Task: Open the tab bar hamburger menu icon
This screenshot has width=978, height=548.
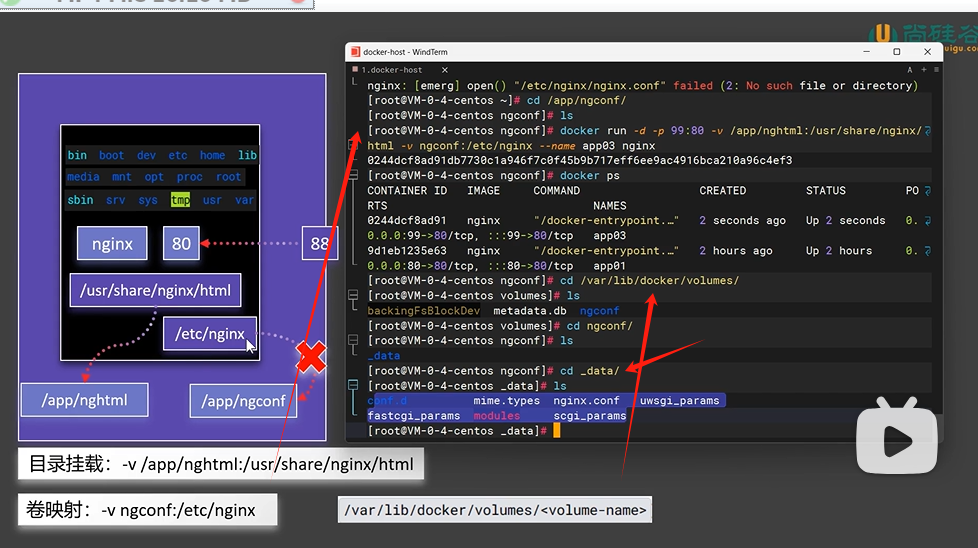Action: [936, 70]
